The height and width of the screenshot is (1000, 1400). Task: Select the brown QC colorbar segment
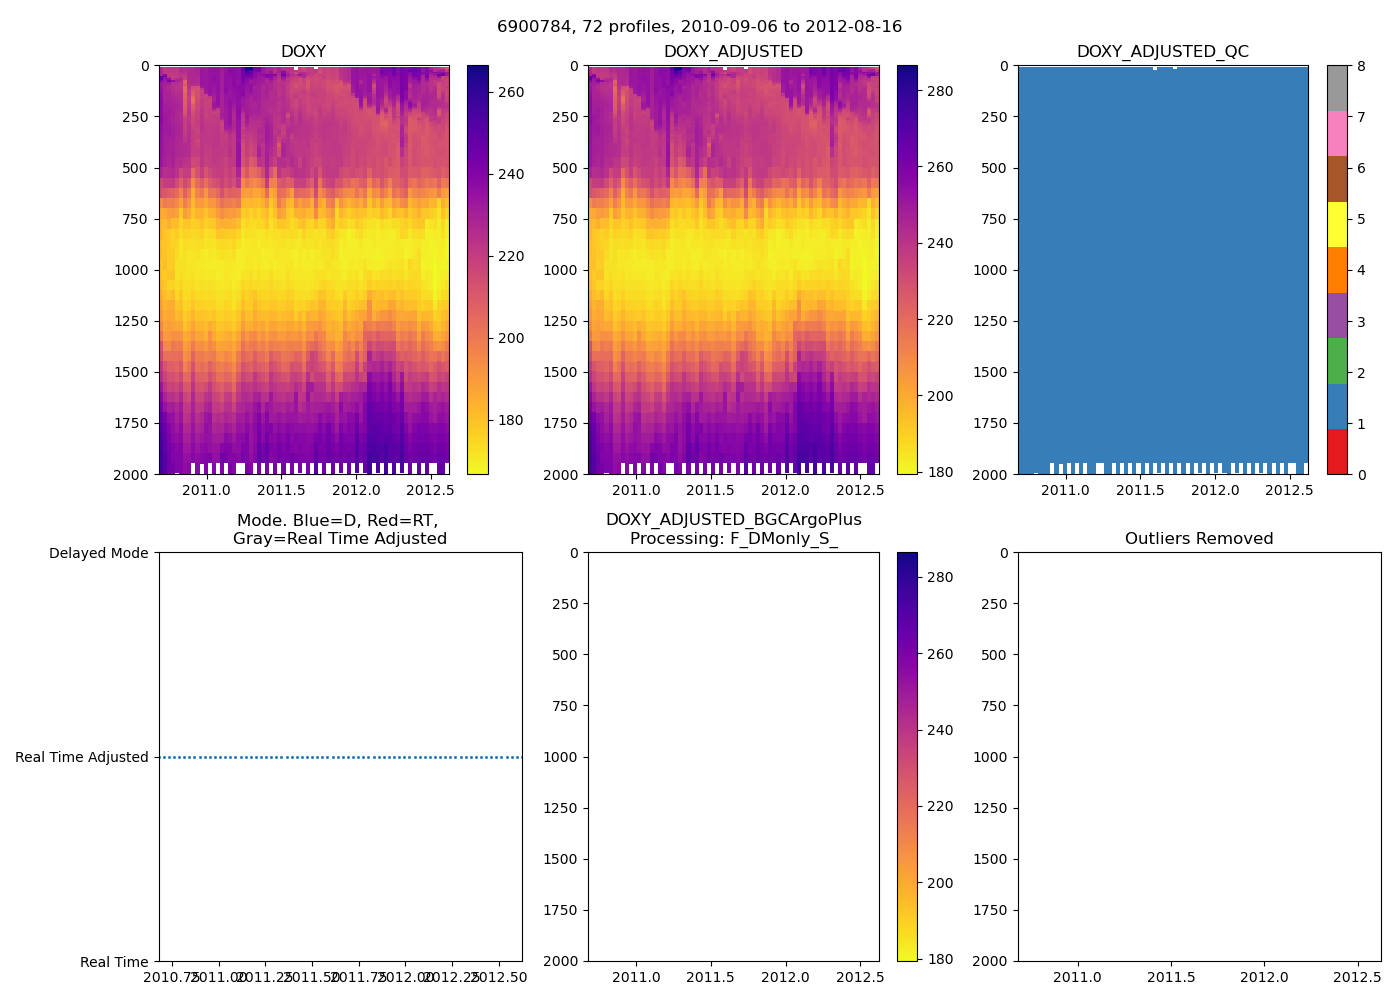tap(1337, 179)
